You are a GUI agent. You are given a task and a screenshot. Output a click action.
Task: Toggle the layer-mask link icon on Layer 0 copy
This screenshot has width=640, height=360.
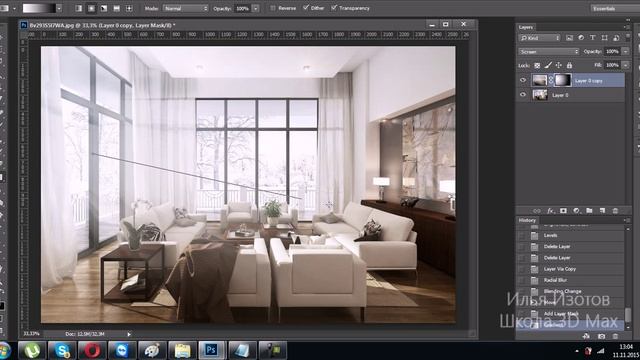pos(551,80)
